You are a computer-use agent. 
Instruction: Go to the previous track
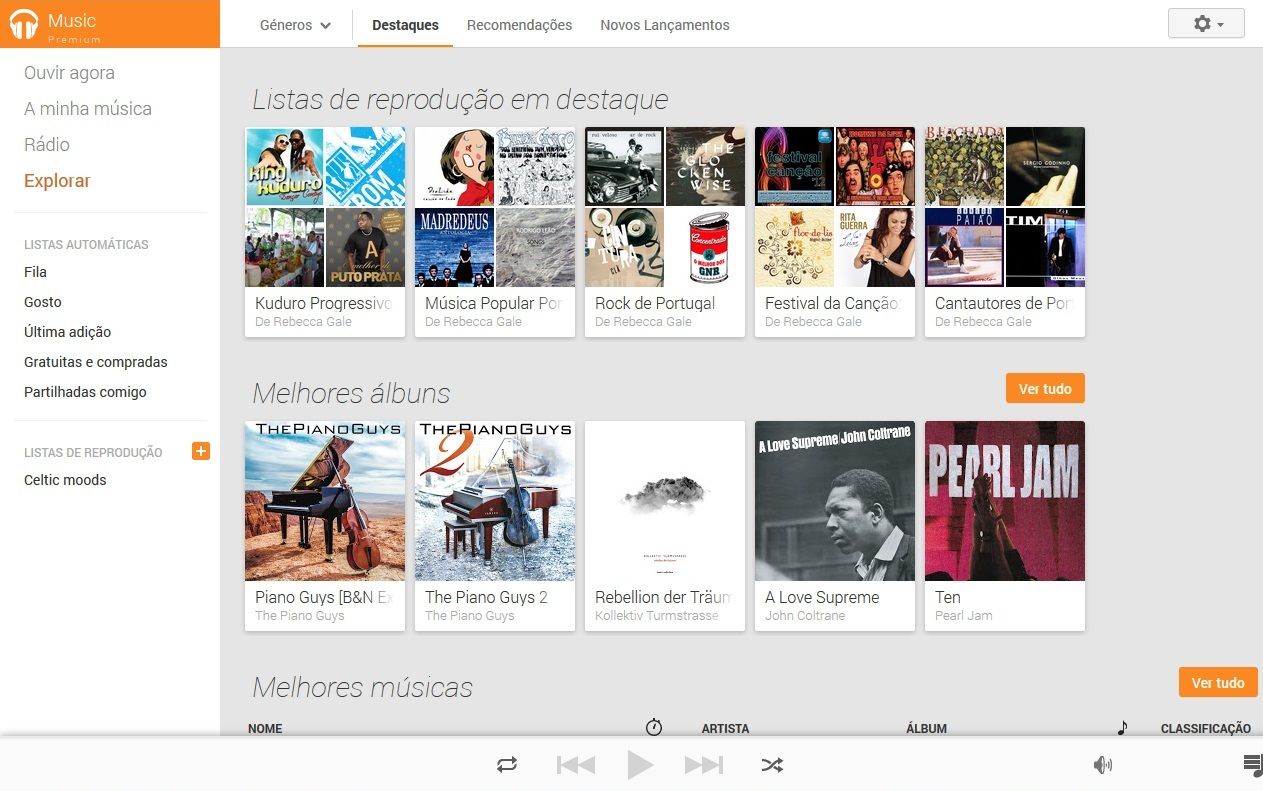pyautogui.click(x=576, y=765)
